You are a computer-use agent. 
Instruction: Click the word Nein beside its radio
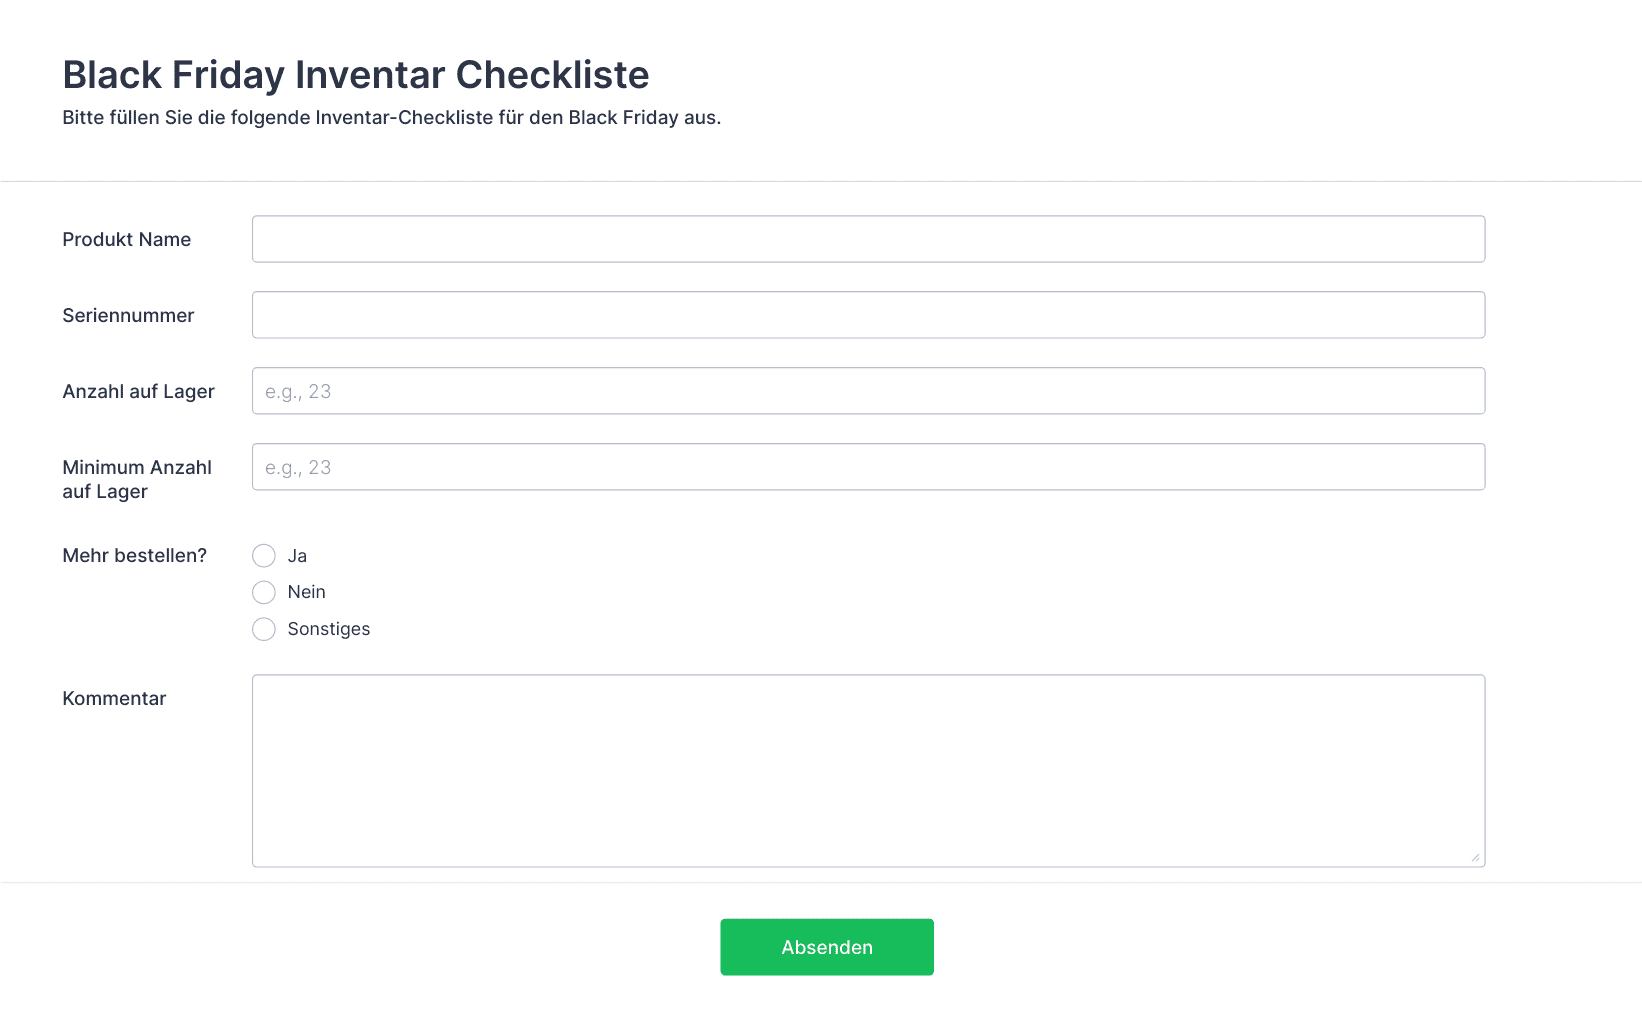pos(307,592)
